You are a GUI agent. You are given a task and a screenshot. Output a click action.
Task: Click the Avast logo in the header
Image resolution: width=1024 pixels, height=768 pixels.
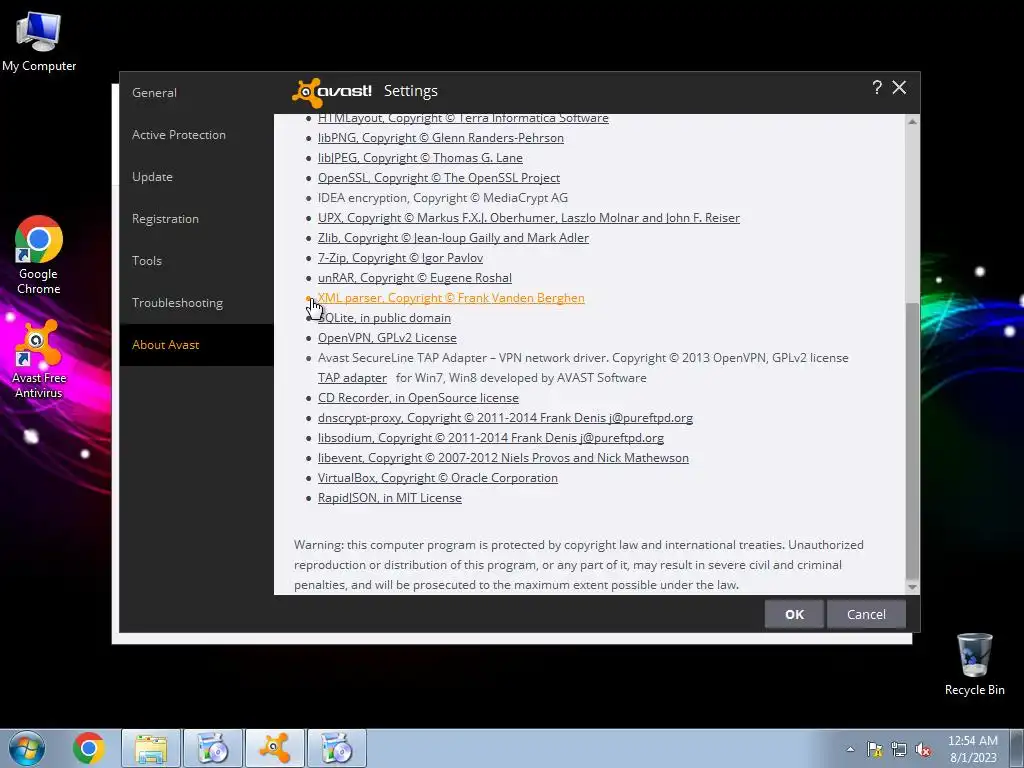332,92
